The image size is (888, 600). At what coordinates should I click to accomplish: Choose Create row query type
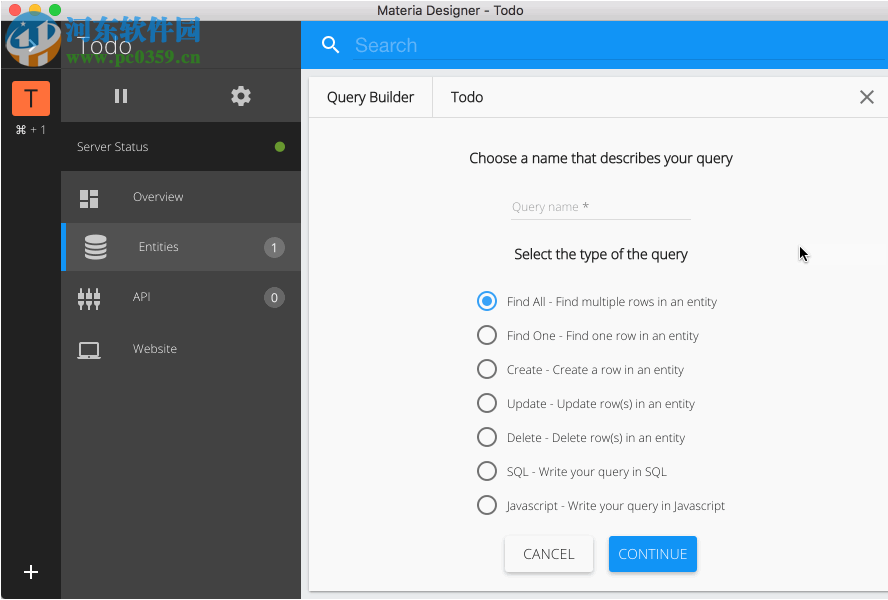point(486,369)
